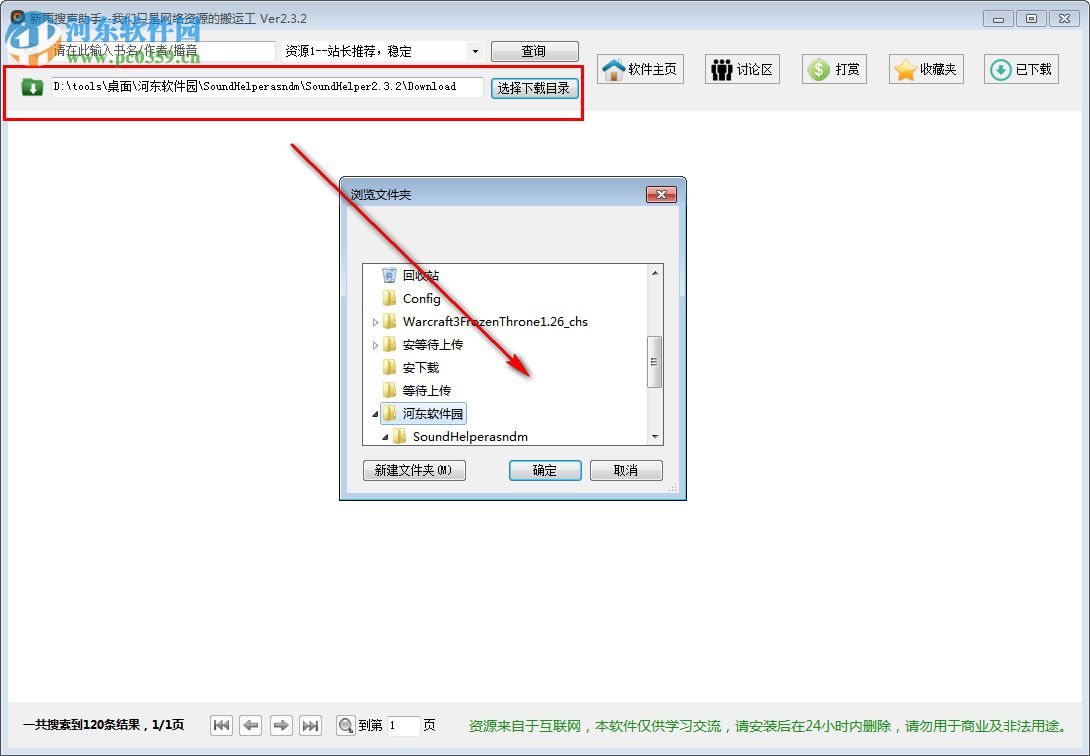Close the 浏览文件夹 dialog

click(x=661, y=195)
